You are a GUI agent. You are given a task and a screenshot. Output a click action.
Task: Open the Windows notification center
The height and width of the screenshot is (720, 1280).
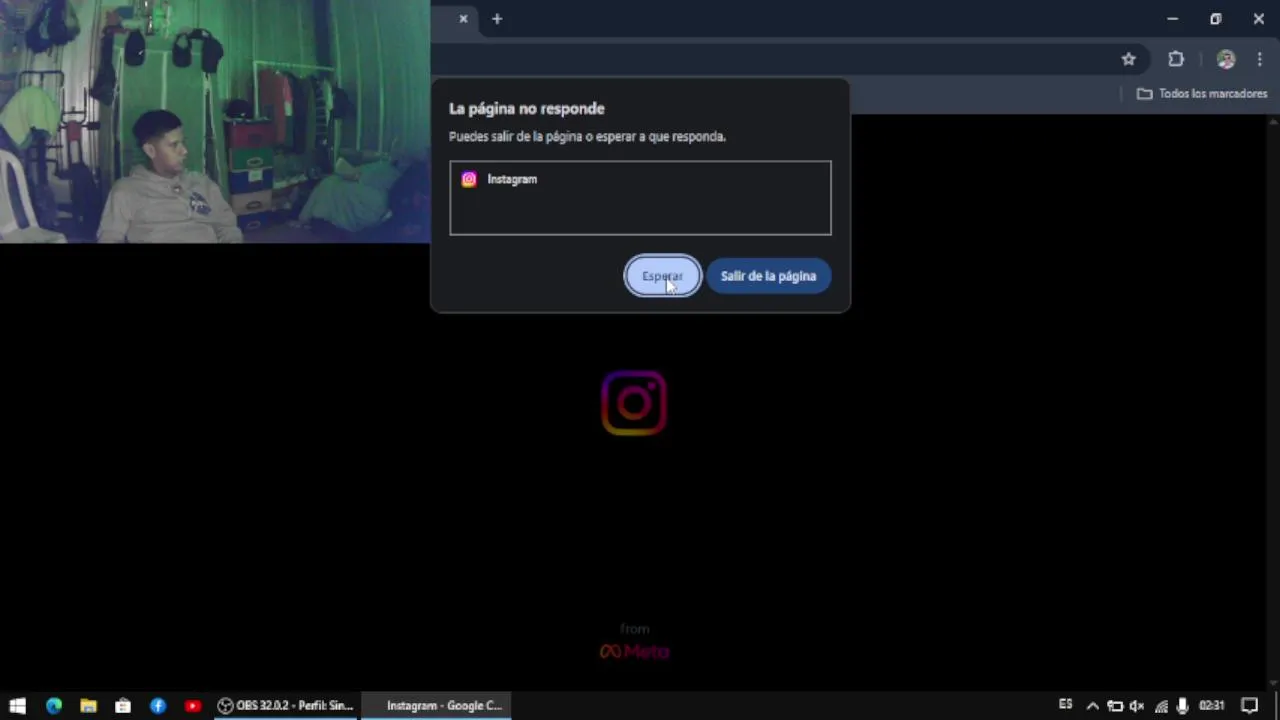click(1249, 705)
